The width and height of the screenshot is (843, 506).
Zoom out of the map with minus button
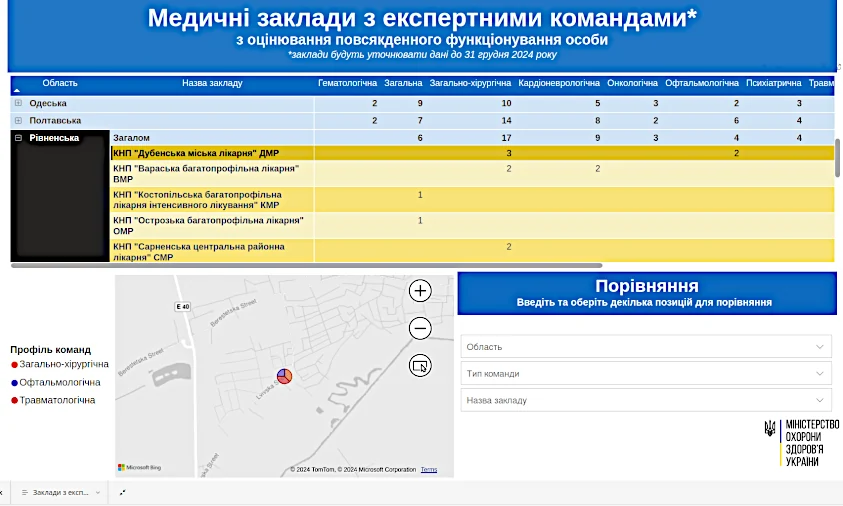tap(420, 329)
